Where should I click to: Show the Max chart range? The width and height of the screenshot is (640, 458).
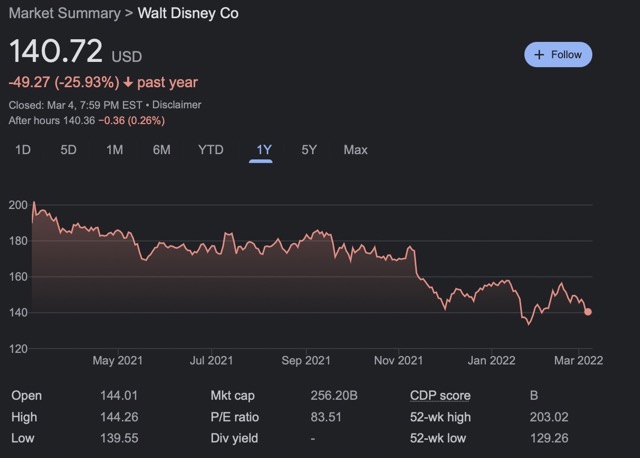tap(356, 150)
